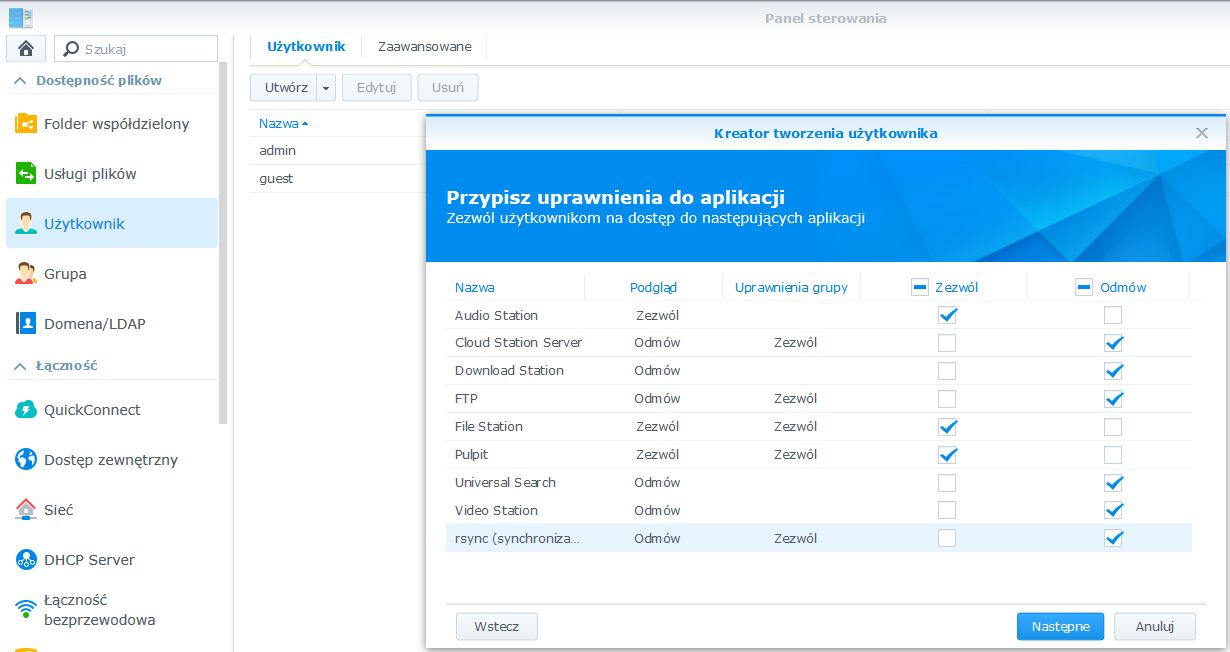The height and width of the screenshot is (652, 1230).
Task: Click the search magnifier icon
Action: click(71, 48)
